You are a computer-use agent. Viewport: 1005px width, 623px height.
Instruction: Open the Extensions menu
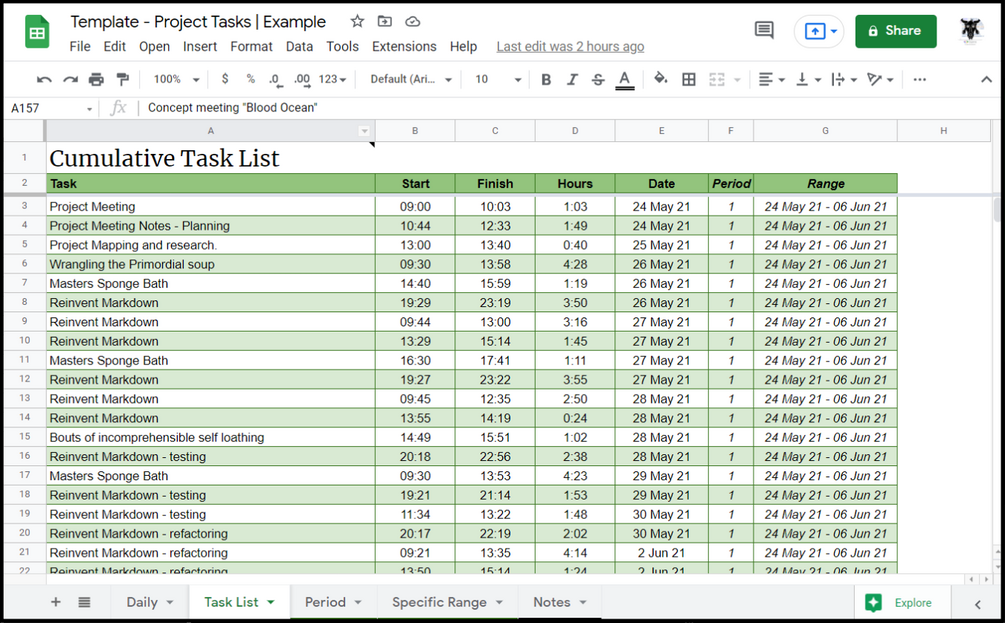[404, 46]
